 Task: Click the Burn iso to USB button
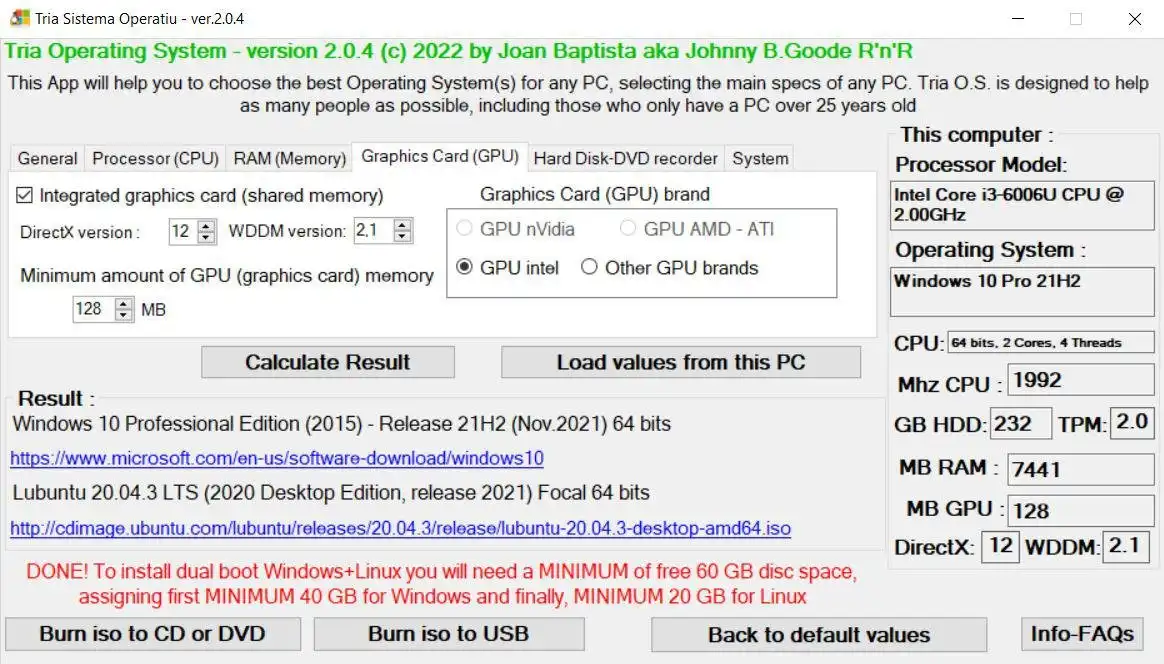449,634
